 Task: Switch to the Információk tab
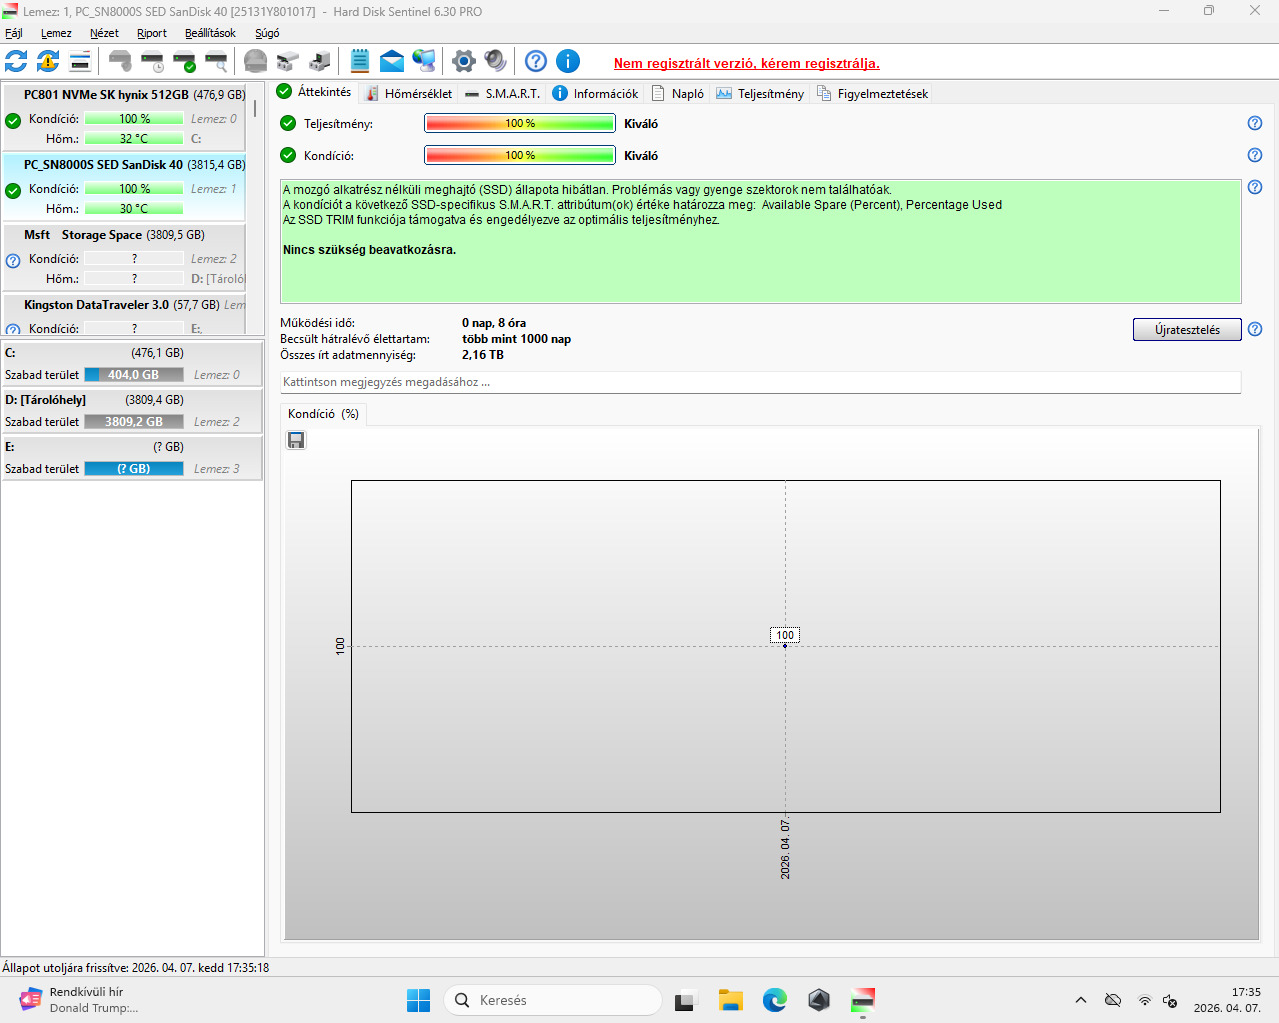coord(595,93)
